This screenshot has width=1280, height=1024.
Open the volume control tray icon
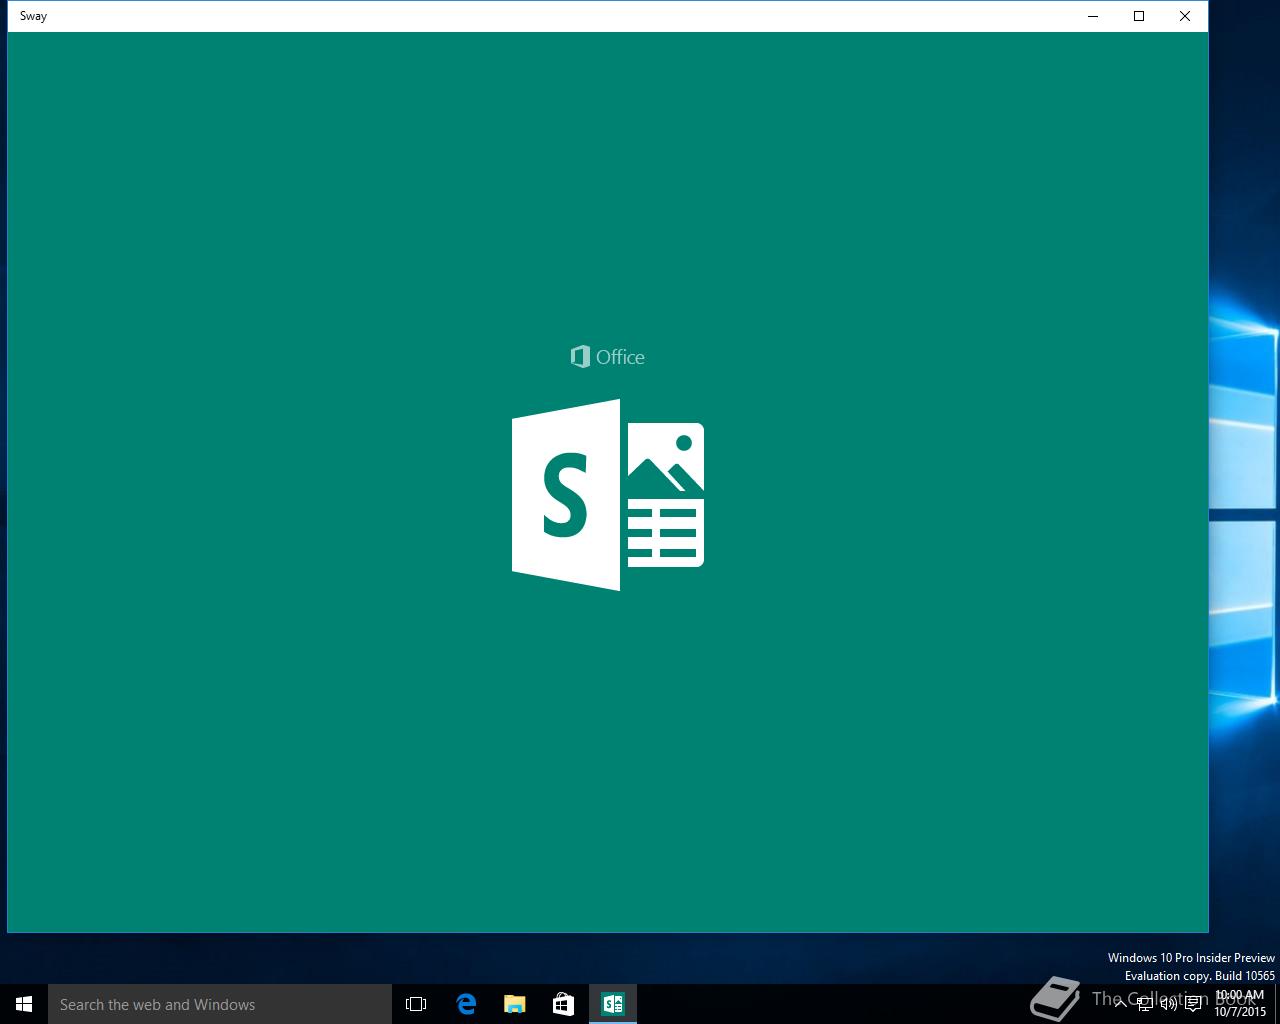click(1168, 1004)
